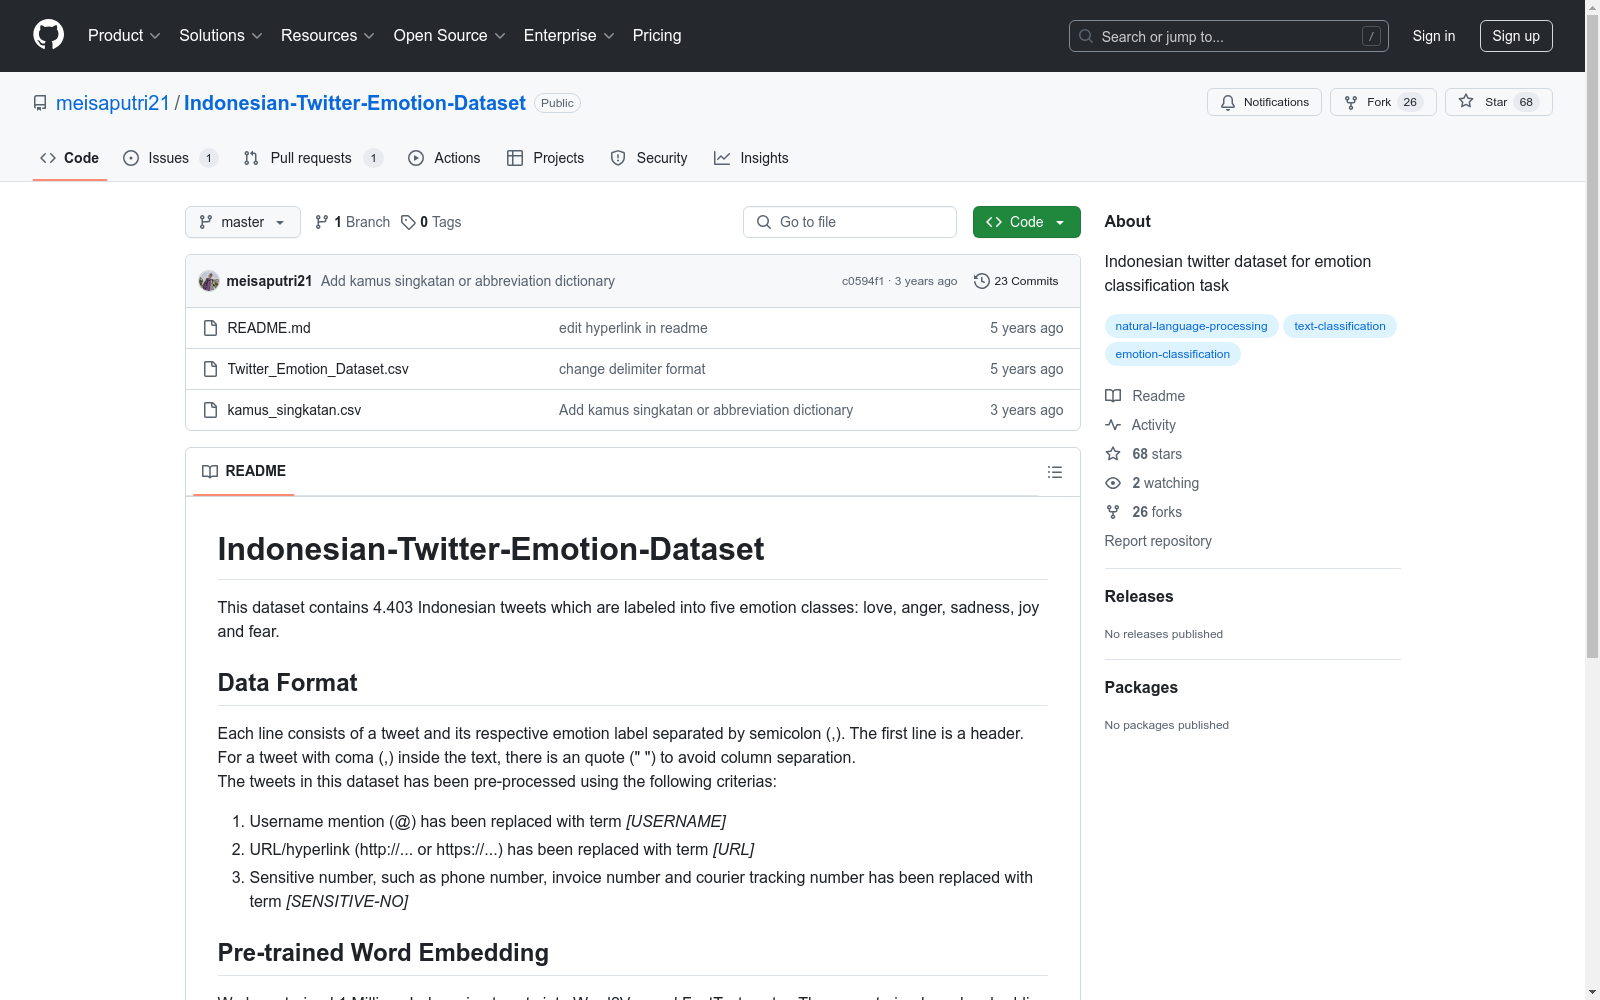The width and height of the screenshot is (1600, 1000).
Task: Click the search magnifier icon in header
Action: point(1086,36)
